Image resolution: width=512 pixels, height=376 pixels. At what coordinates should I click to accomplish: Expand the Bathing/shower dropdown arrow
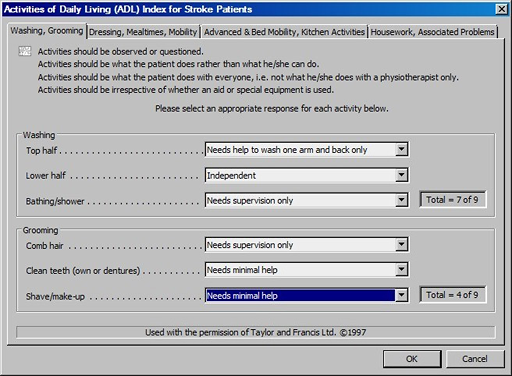[x=402, y=200]
